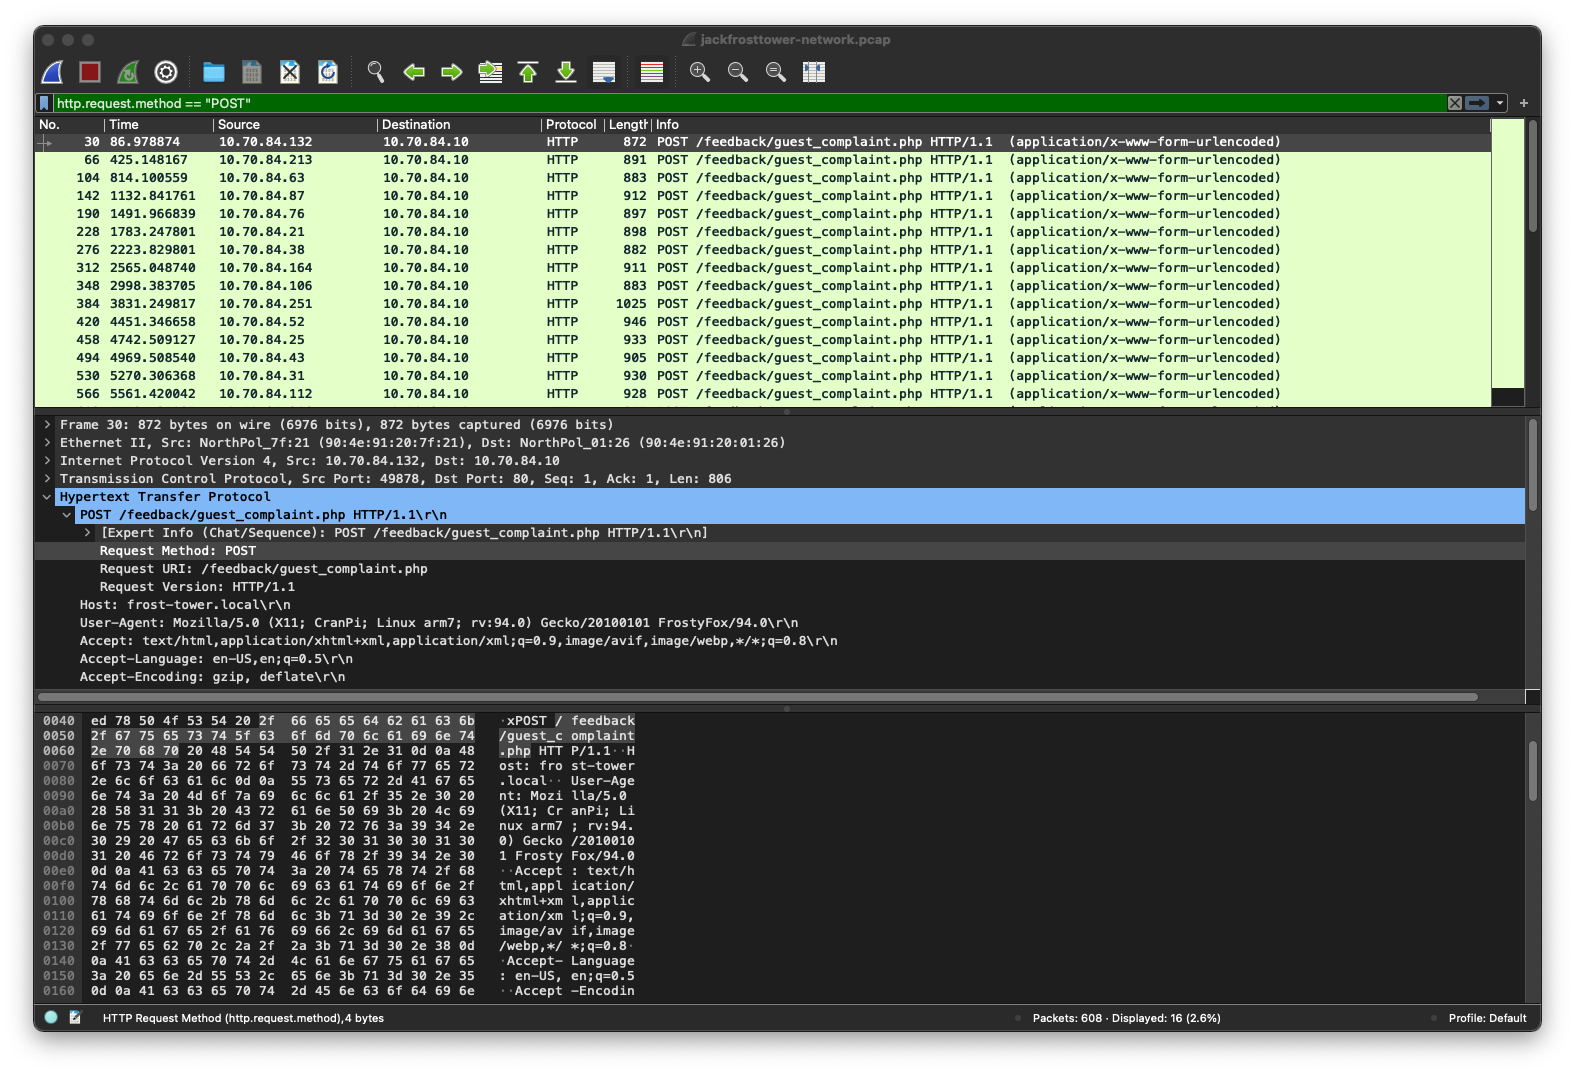The height and width of the screenshot is (1073, 1575).
Task: Stop capturing packets using the red square
Action: [90, 72]
